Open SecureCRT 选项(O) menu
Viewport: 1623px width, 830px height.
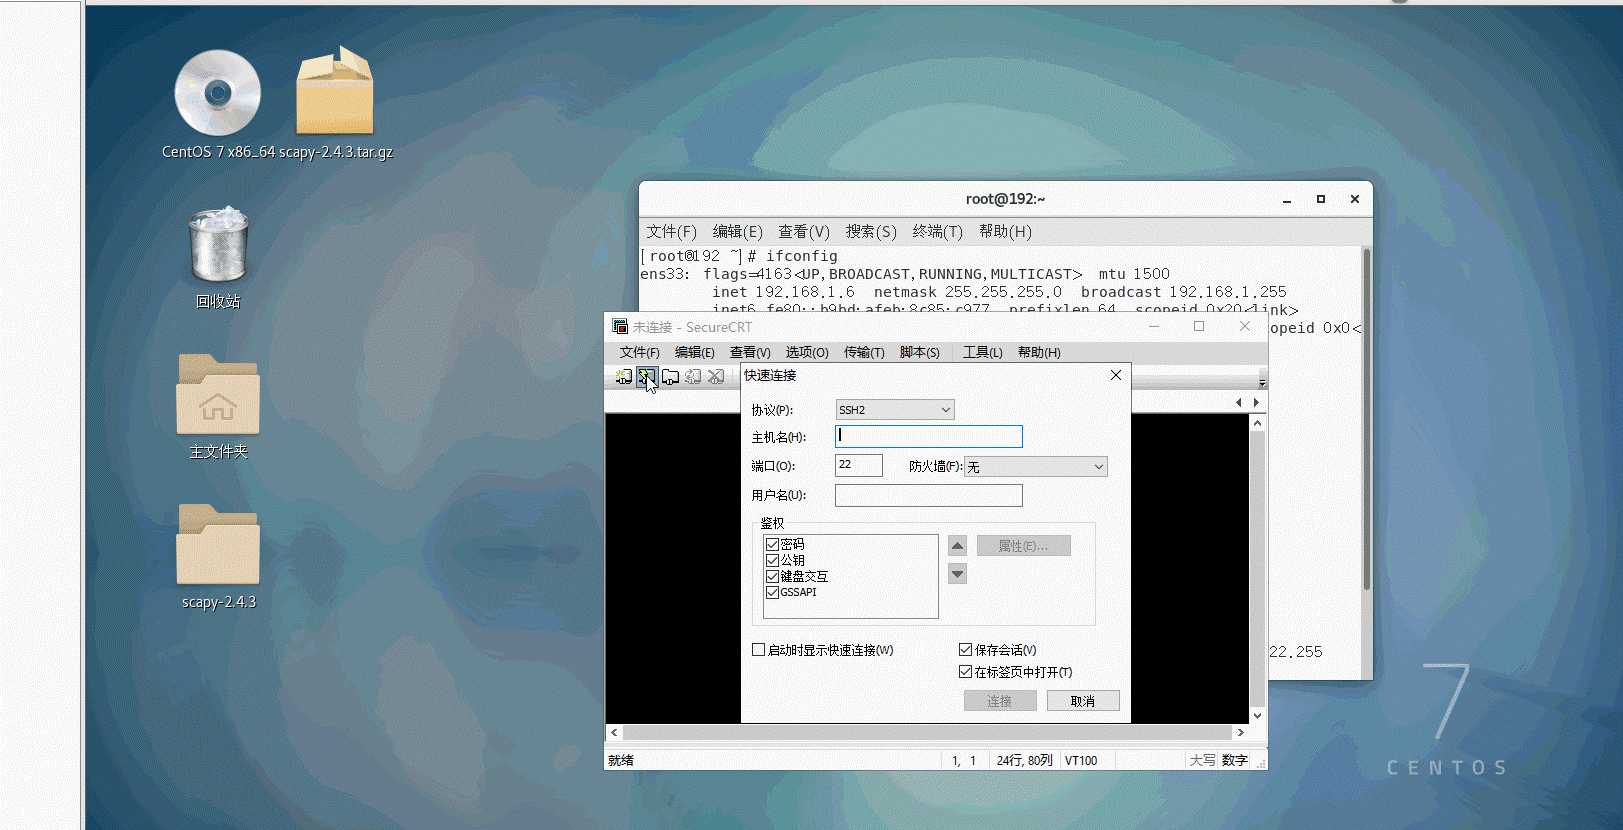tap(807, 352)
